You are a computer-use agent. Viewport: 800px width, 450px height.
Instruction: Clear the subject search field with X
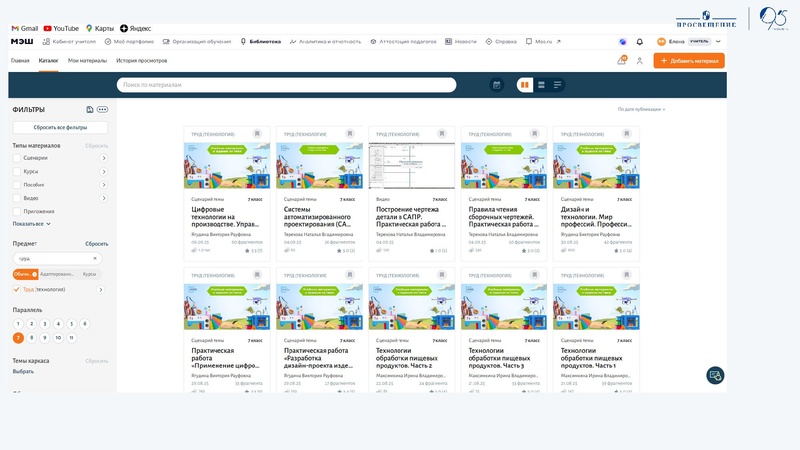click(96, 258)
